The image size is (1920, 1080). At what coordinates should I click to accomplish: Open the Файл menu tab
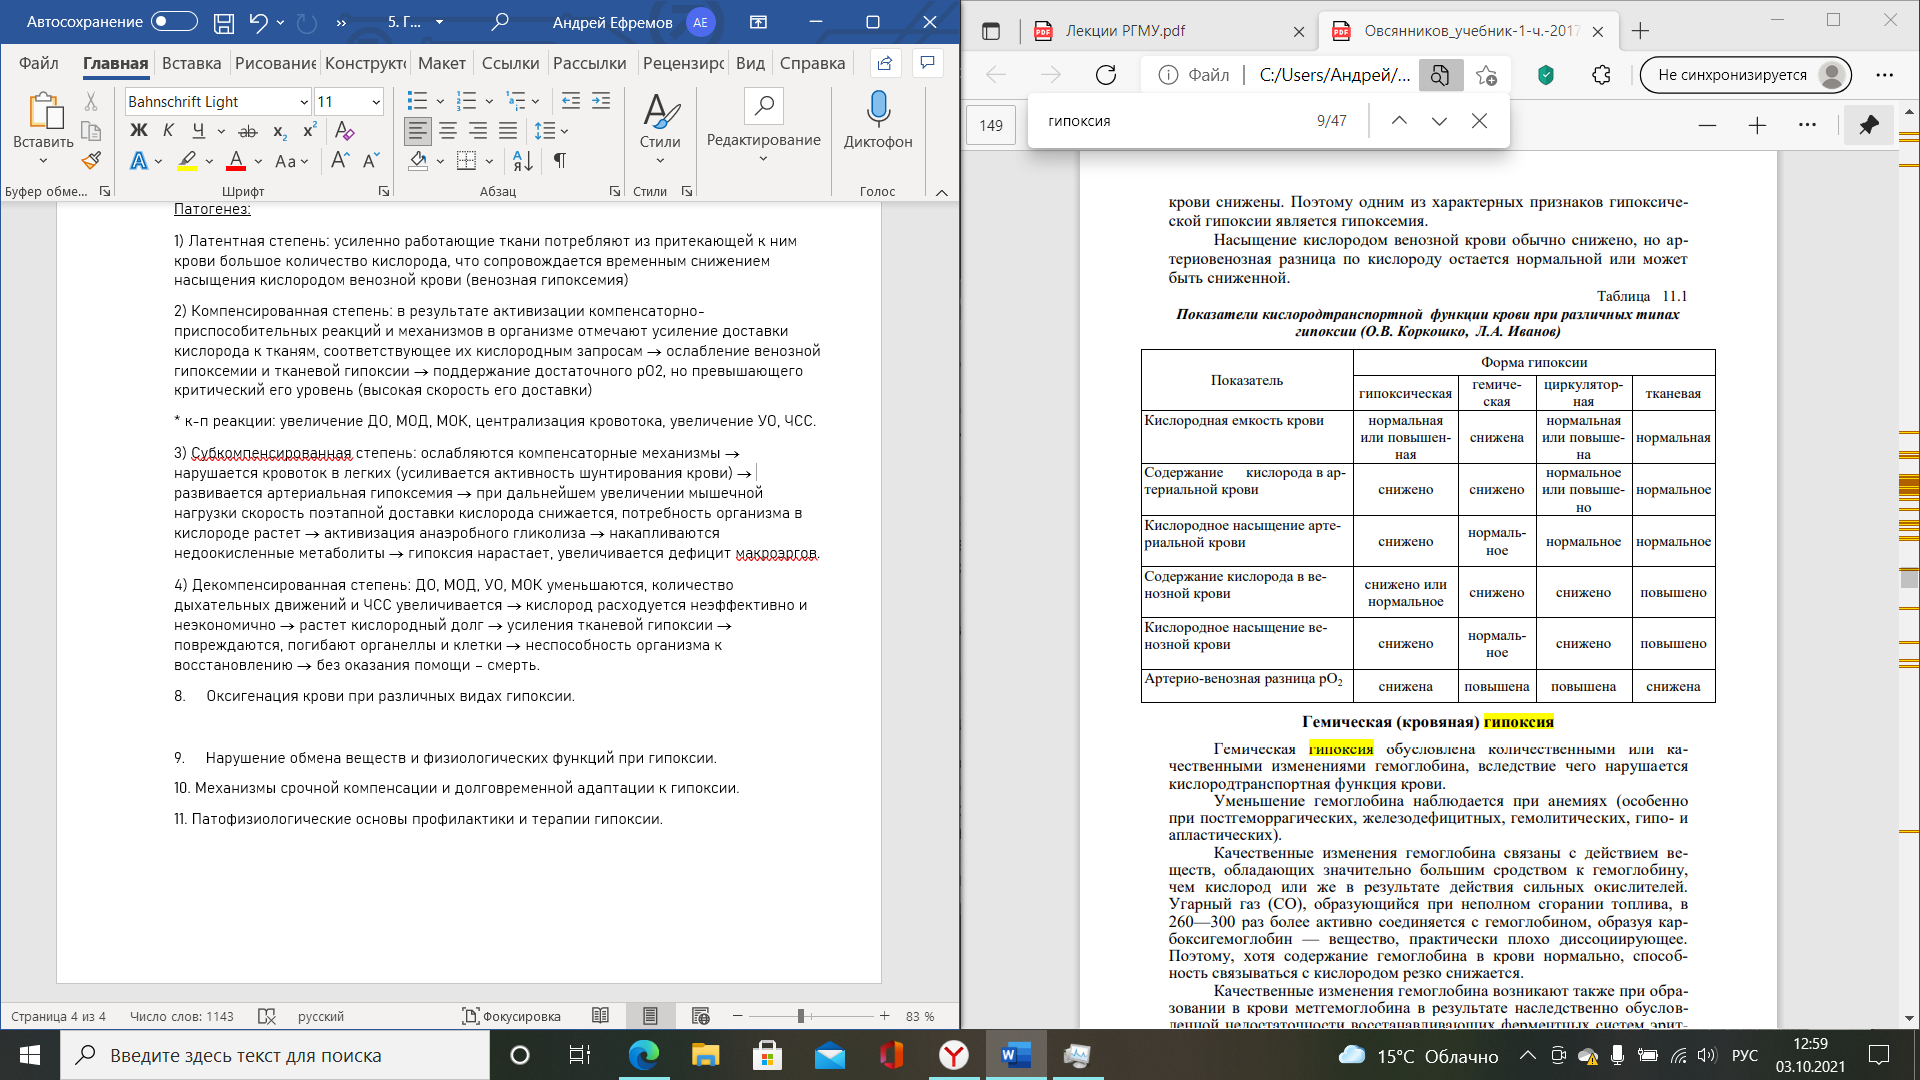[38, 63]
